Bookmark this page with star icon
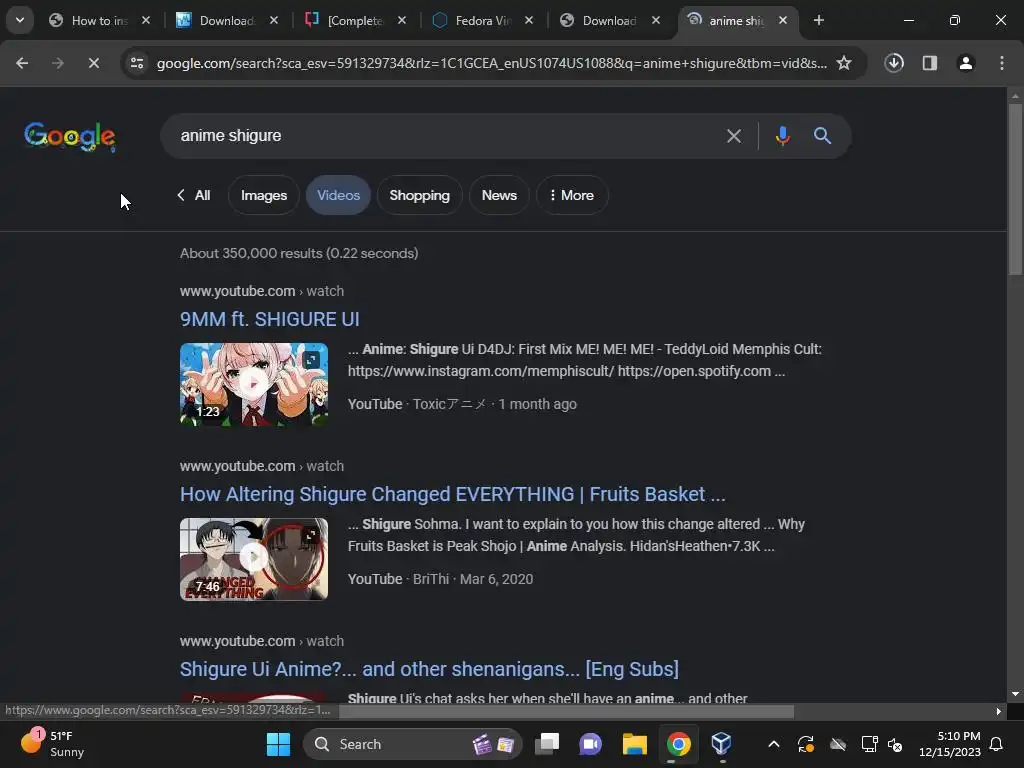This screenshot has height=768, width=1024. click(x=844, y=63)
